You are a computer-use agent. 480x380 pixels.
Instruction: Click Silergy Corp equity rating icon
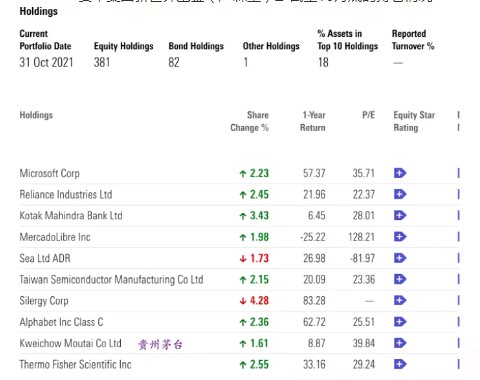pos(400,300)
